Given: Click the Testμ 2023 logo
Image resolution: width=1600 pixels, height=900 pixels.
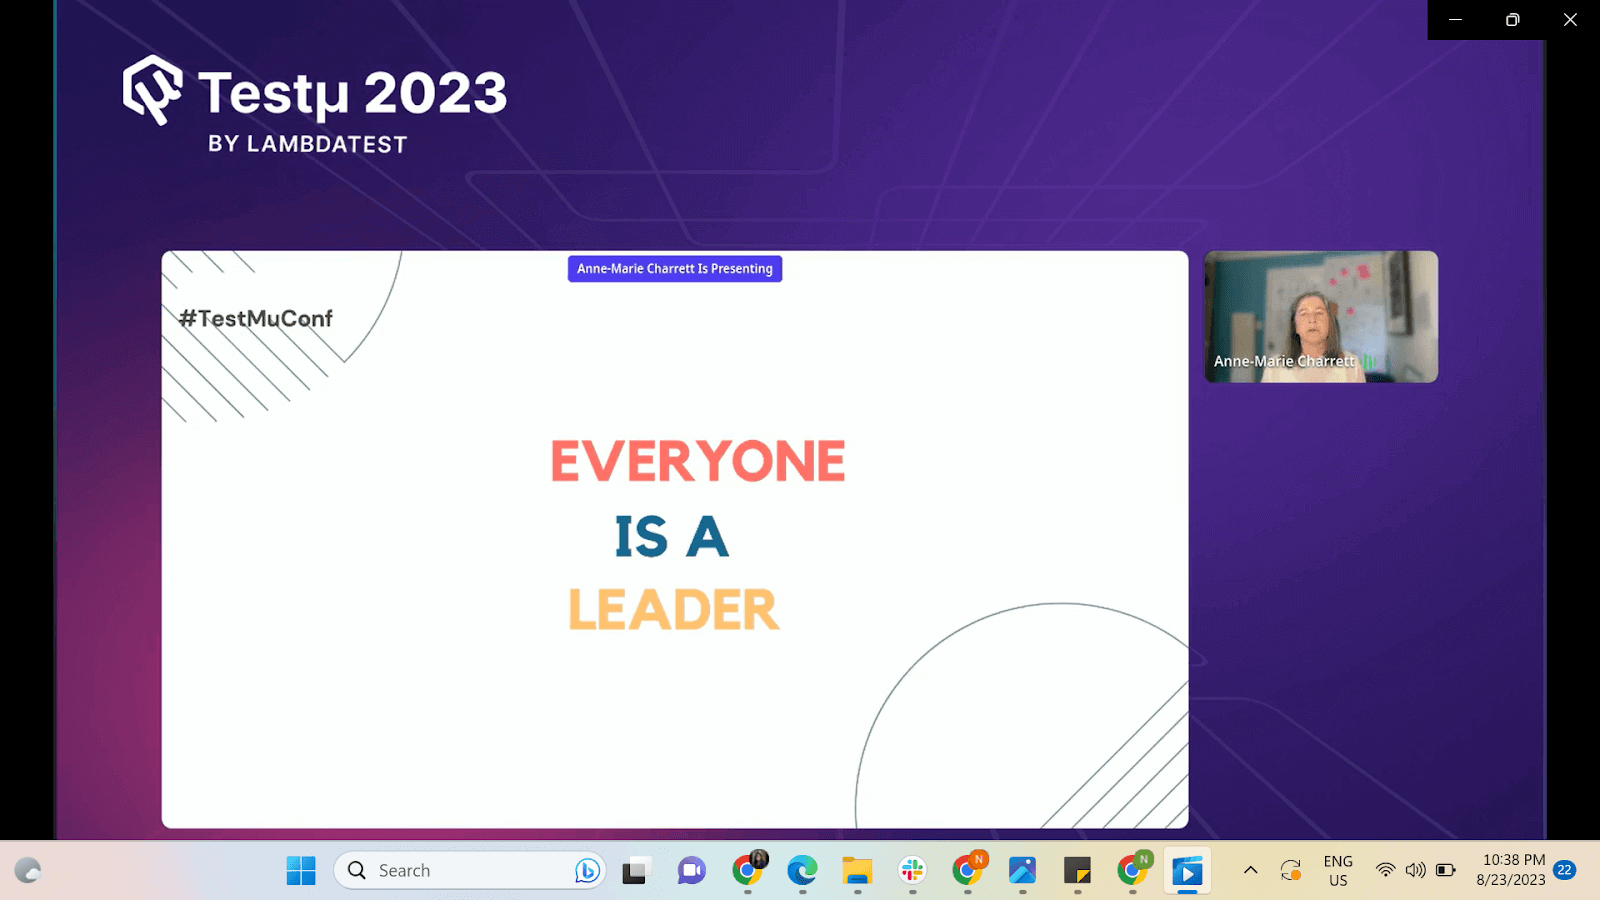Looking at the screenshot, I should pyautogui.click(x=315, y=91).
